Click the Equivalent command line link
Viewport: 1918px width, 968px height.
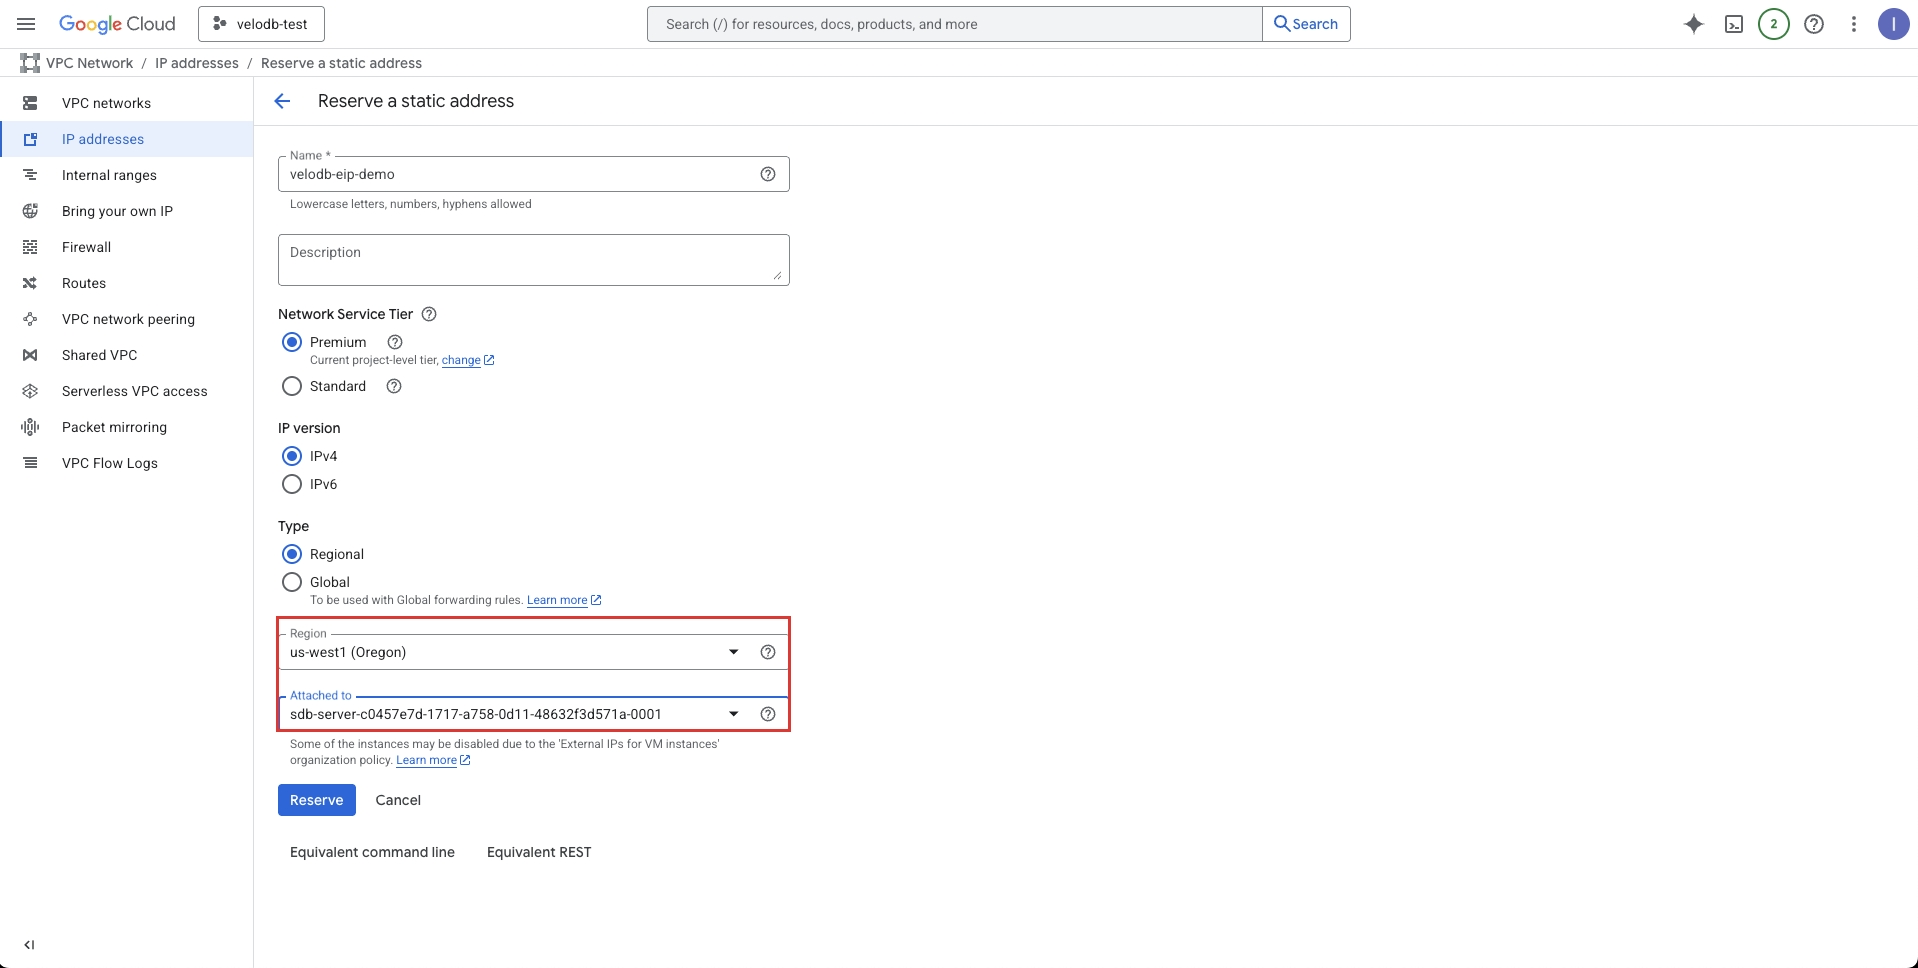[372, 852]
